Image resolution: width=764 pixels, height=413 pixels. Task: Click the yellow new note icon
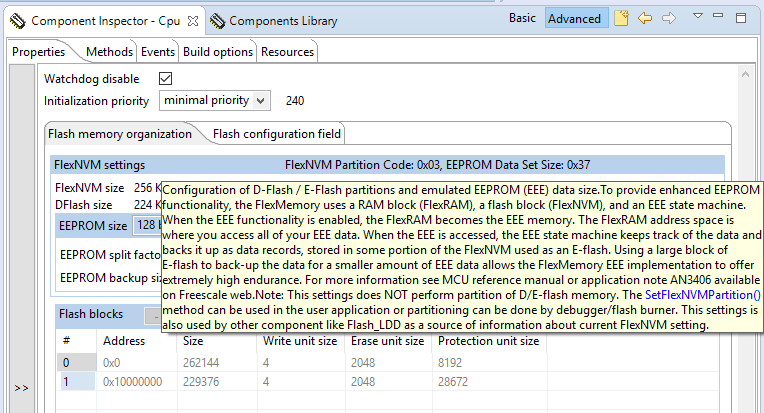pos(621,19)
